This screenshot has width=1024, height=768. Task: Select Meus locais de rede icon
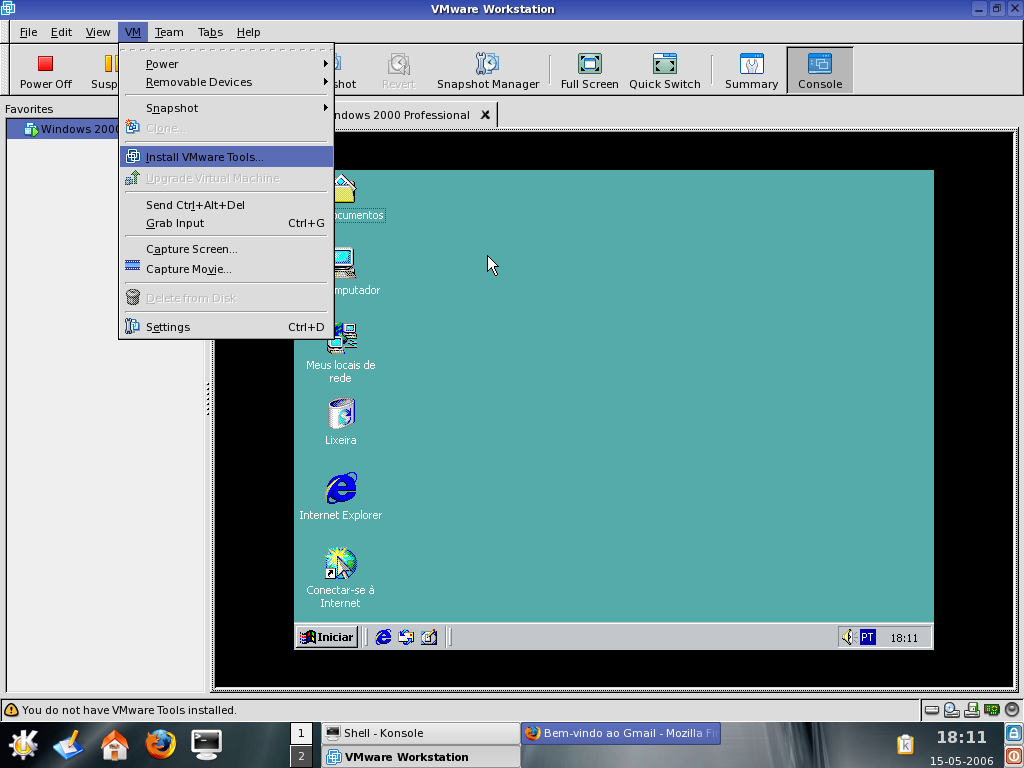[340, 353]
